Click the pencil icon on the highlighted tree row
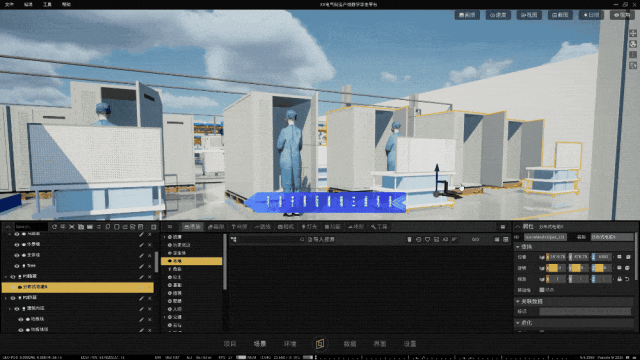Image resolution: width=640 pixels, height=360 pixels. (x=141, y=287)
